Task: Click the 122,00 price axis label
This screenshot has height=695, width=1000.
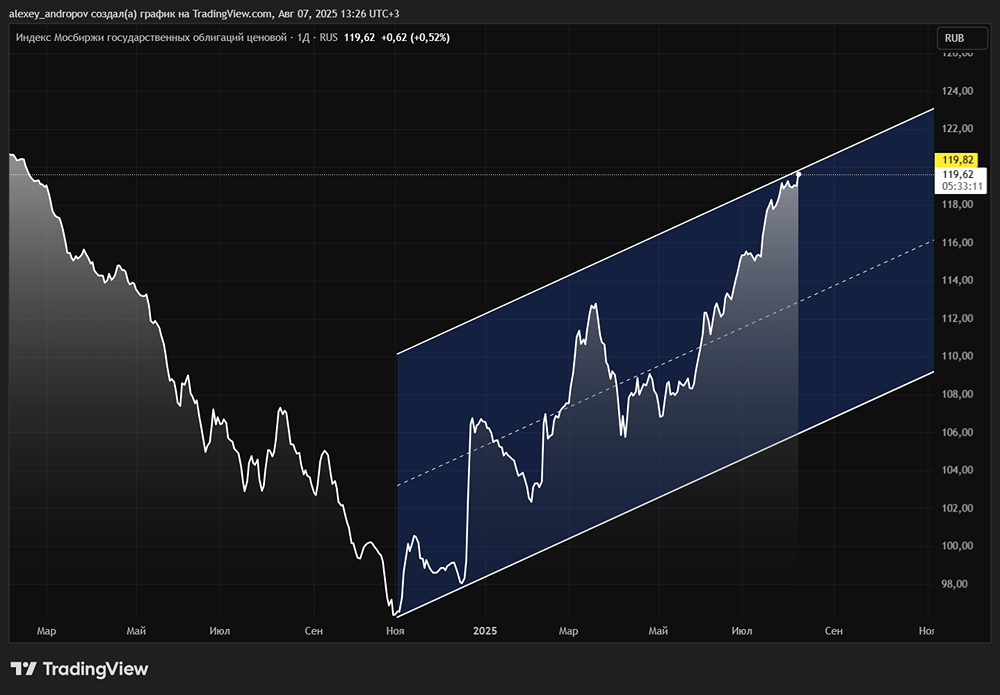Action: coord(958,129)
